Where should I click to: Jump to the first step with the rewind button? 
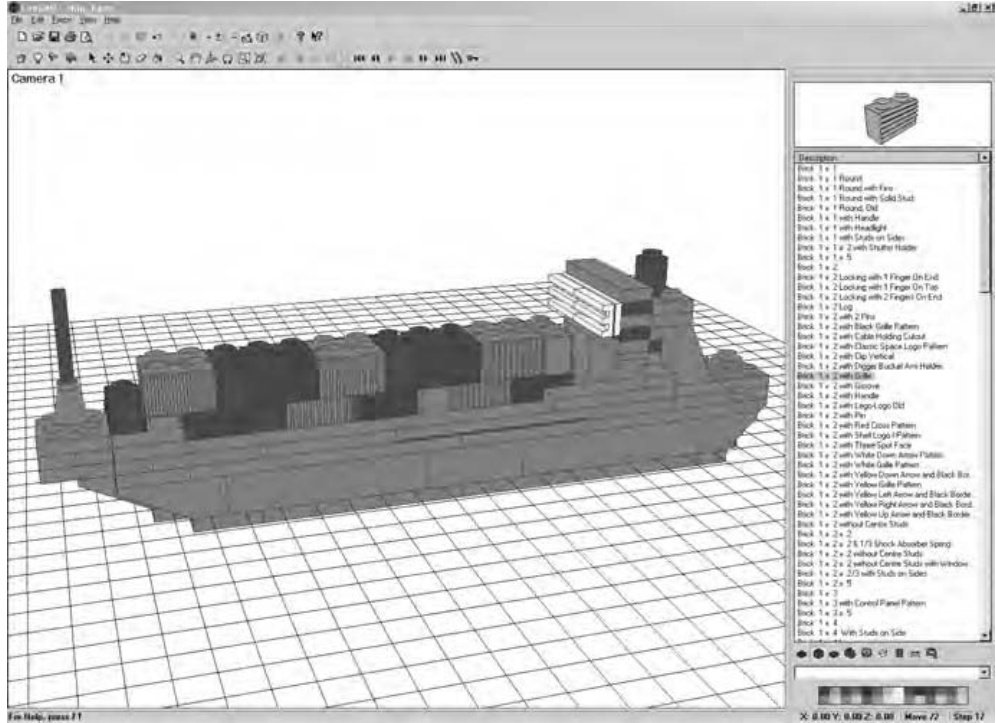(x=358, y=58)
